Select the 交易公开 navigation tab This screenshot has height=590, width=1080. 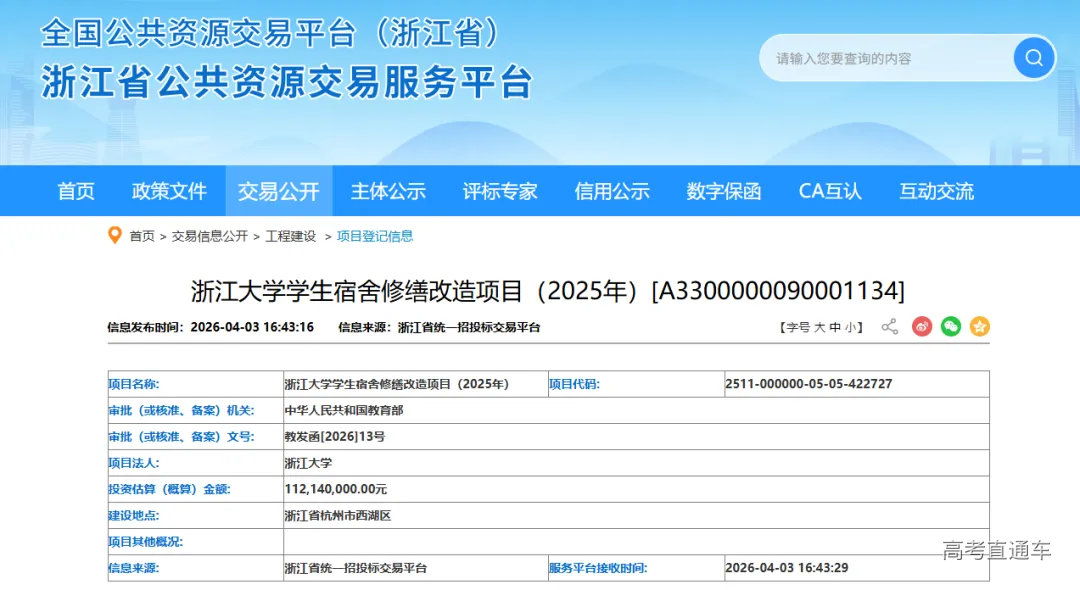(278, 191)
